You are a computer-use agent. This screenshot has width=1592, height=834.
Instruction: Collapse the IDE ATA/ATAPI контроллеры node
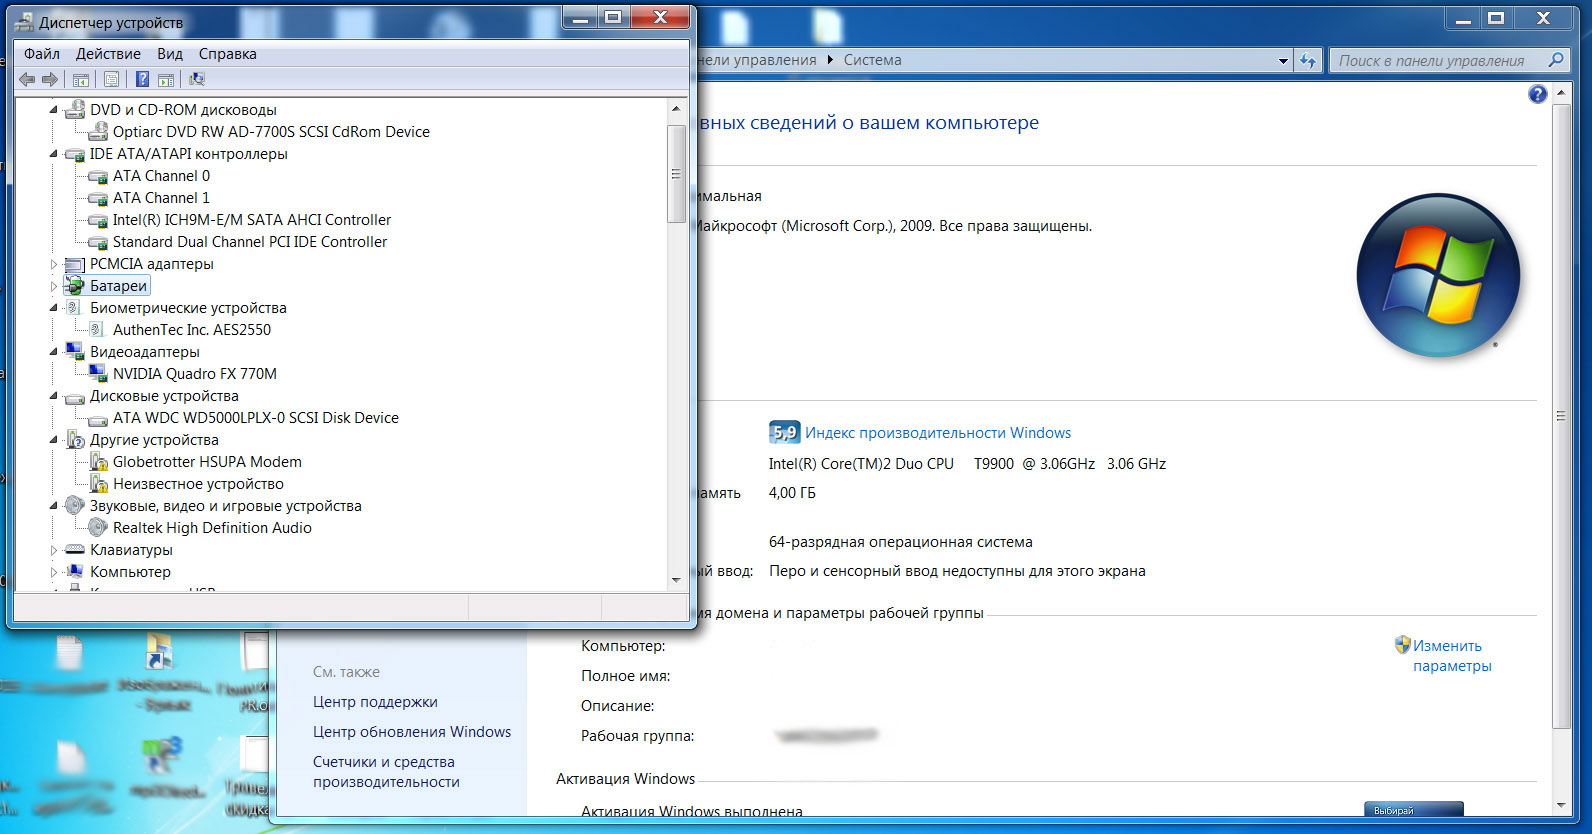(54, 154)
